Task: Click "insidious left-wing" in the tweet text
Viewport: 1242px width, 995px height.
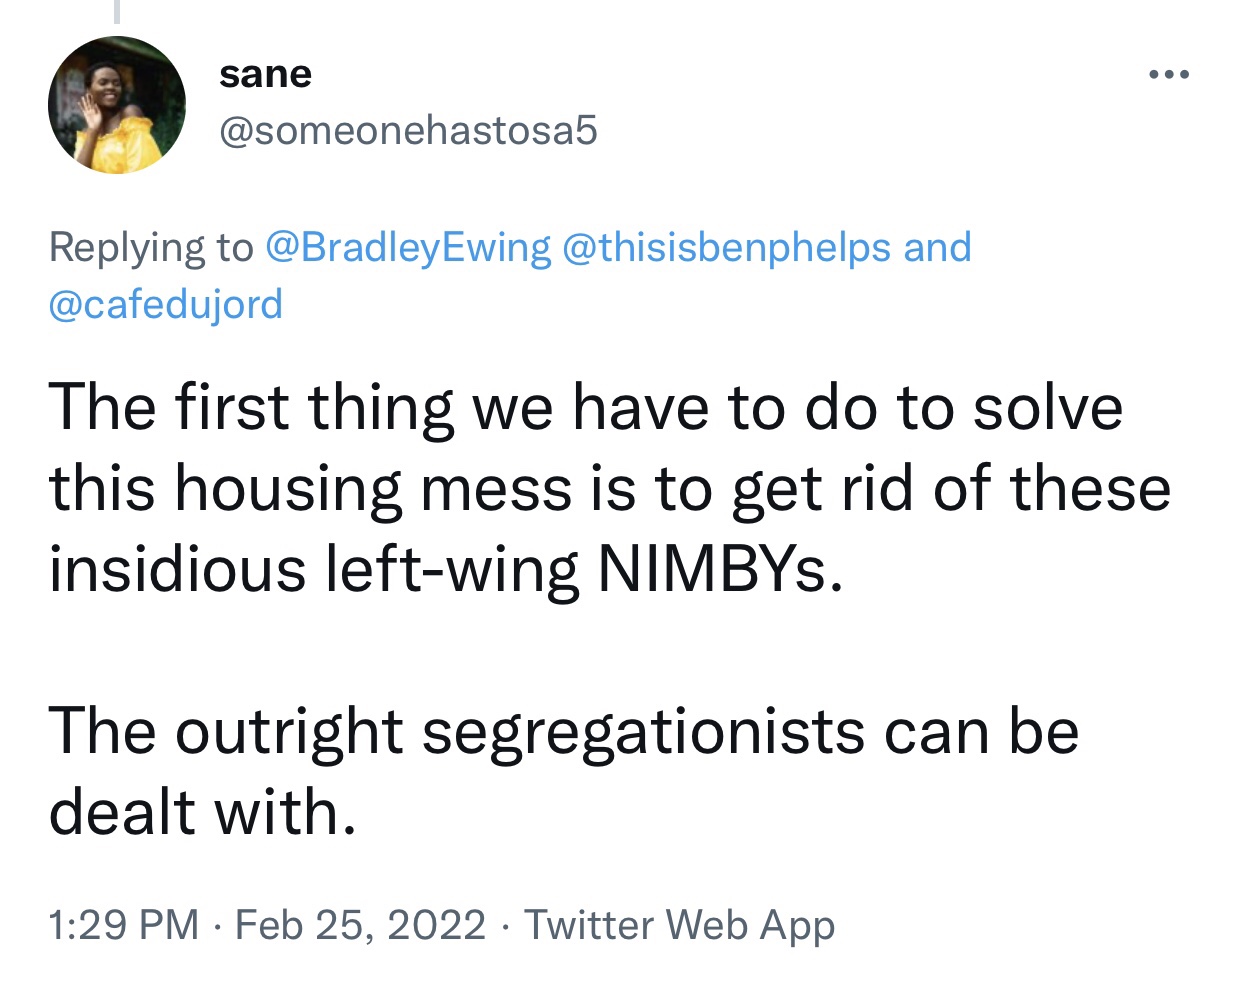Action: [x=314, y=570]
